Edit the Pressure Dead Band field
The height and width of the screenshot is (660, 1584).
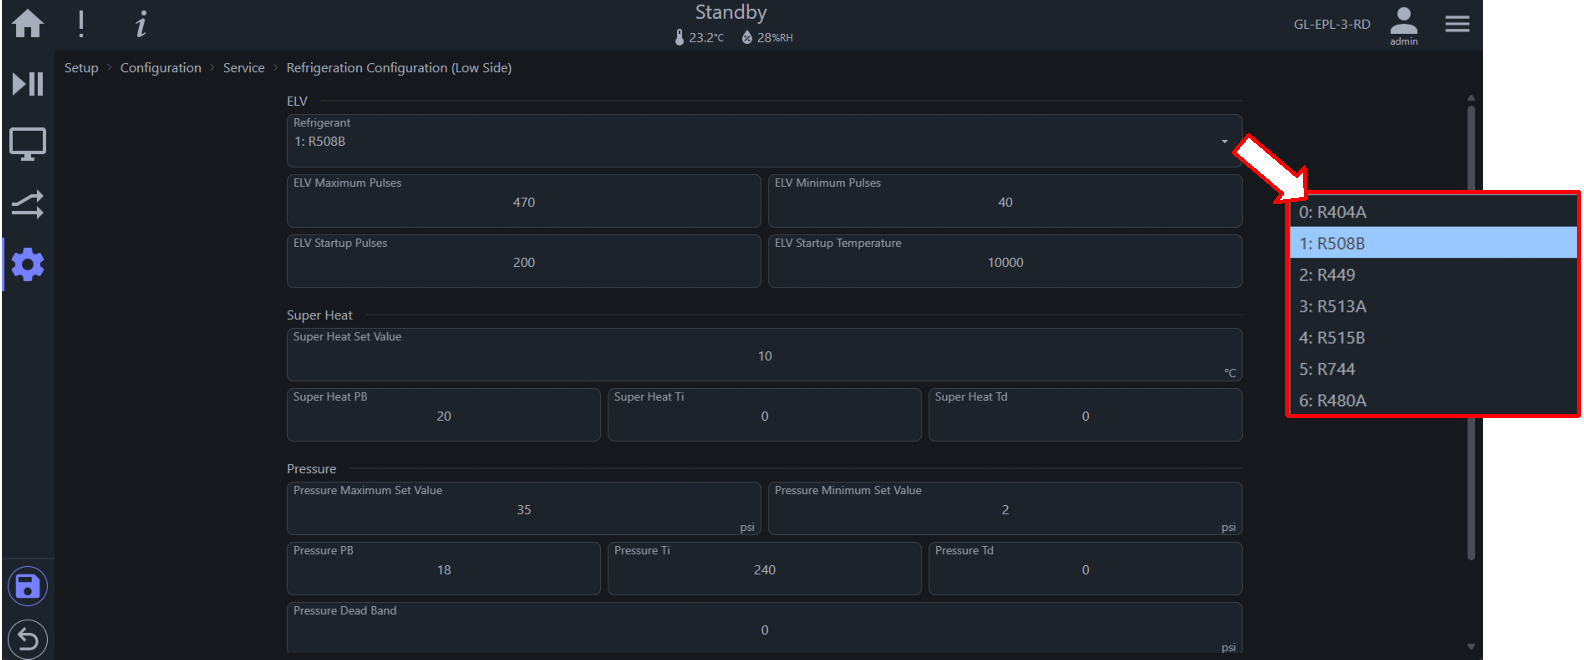coord(764,629)
